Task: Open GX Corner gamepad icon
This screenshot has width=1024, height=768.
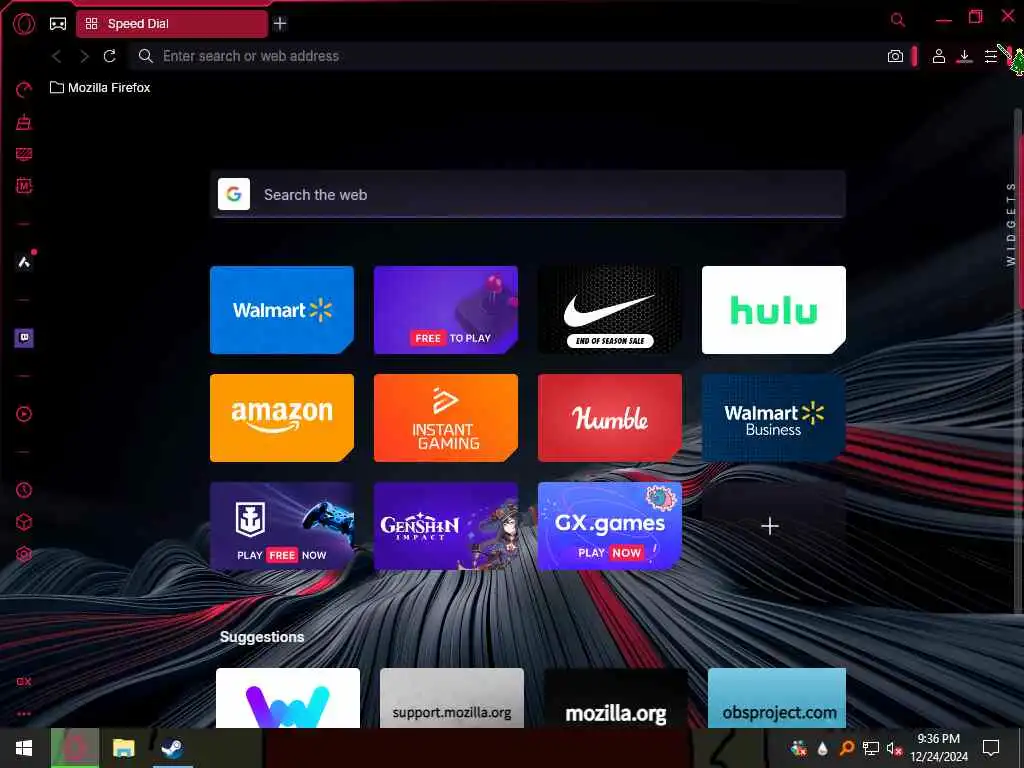Action: point(57,24)
